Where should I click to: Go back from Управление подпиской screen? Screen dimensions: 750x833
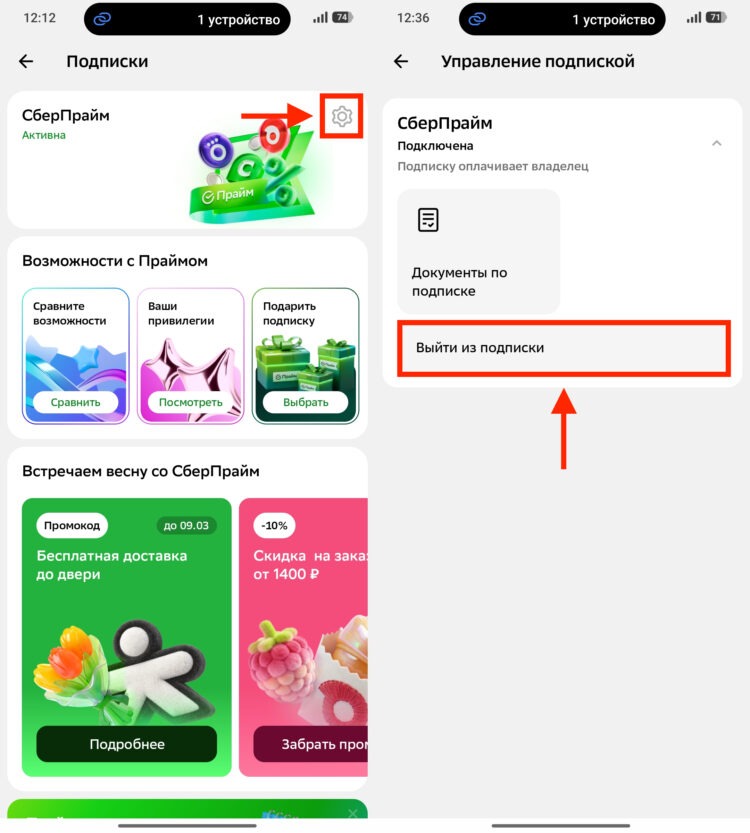(x=401, y=62)
